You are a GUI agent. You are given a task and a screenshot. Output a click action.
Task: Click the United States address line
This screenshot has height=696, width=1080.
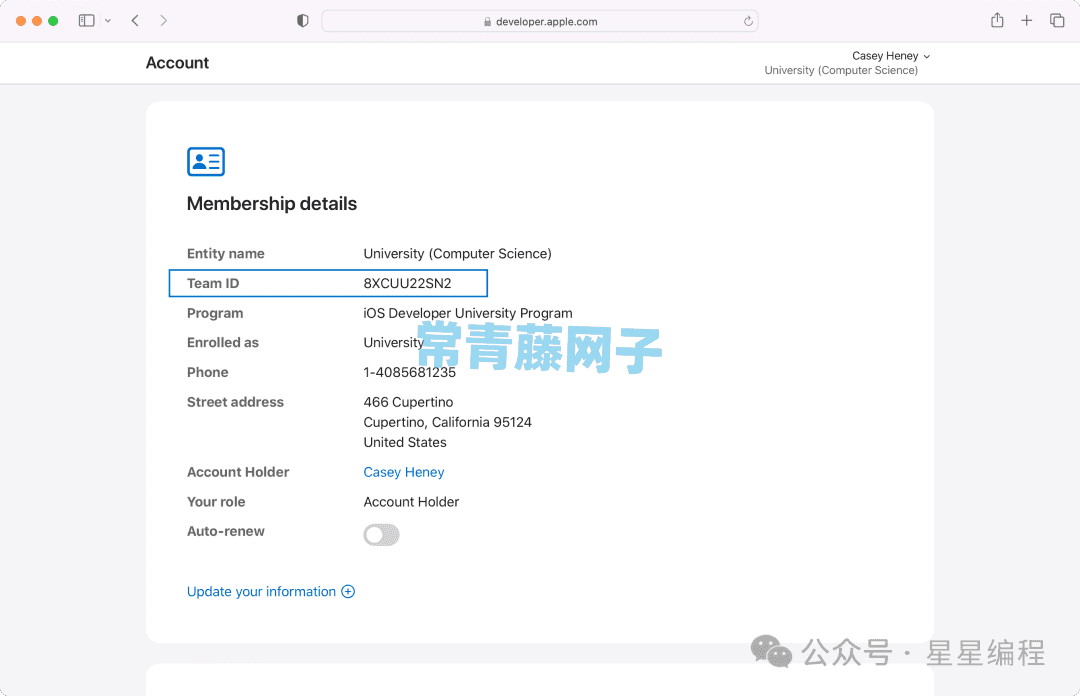tap(405, 442)
